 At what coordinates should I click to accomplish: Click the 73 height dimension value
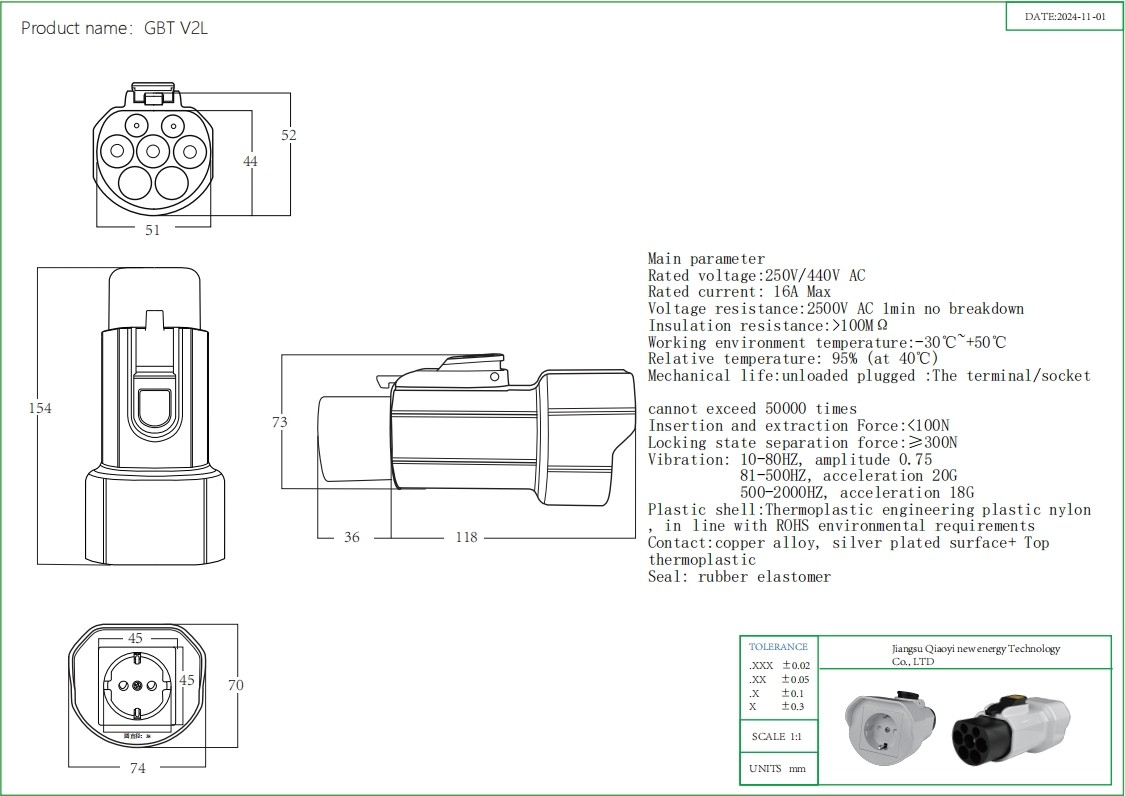(x=280, y=422)
